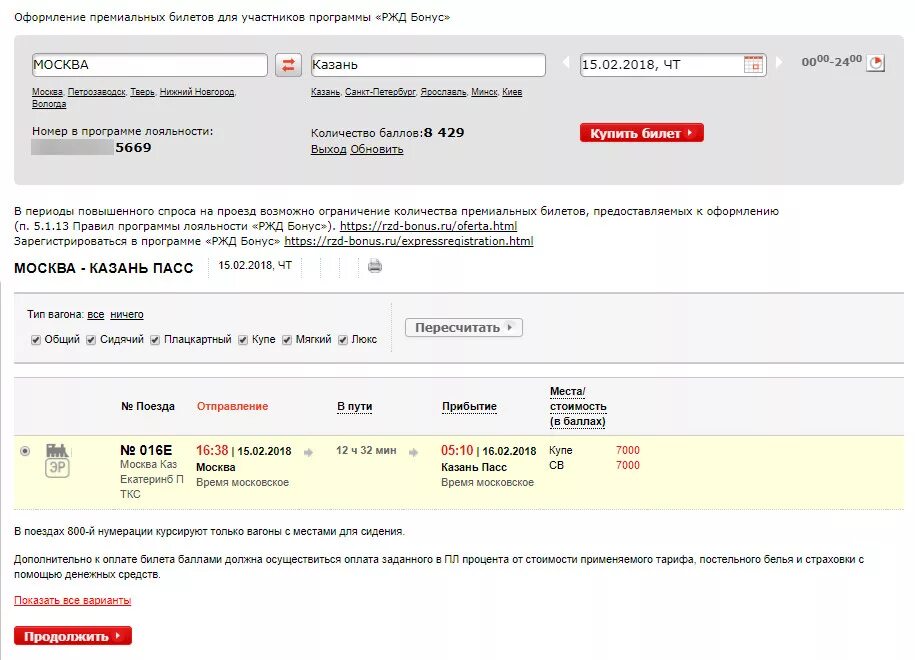915x660 pixels.
Task: Print the train schedule icon
Action: point(375,266)
